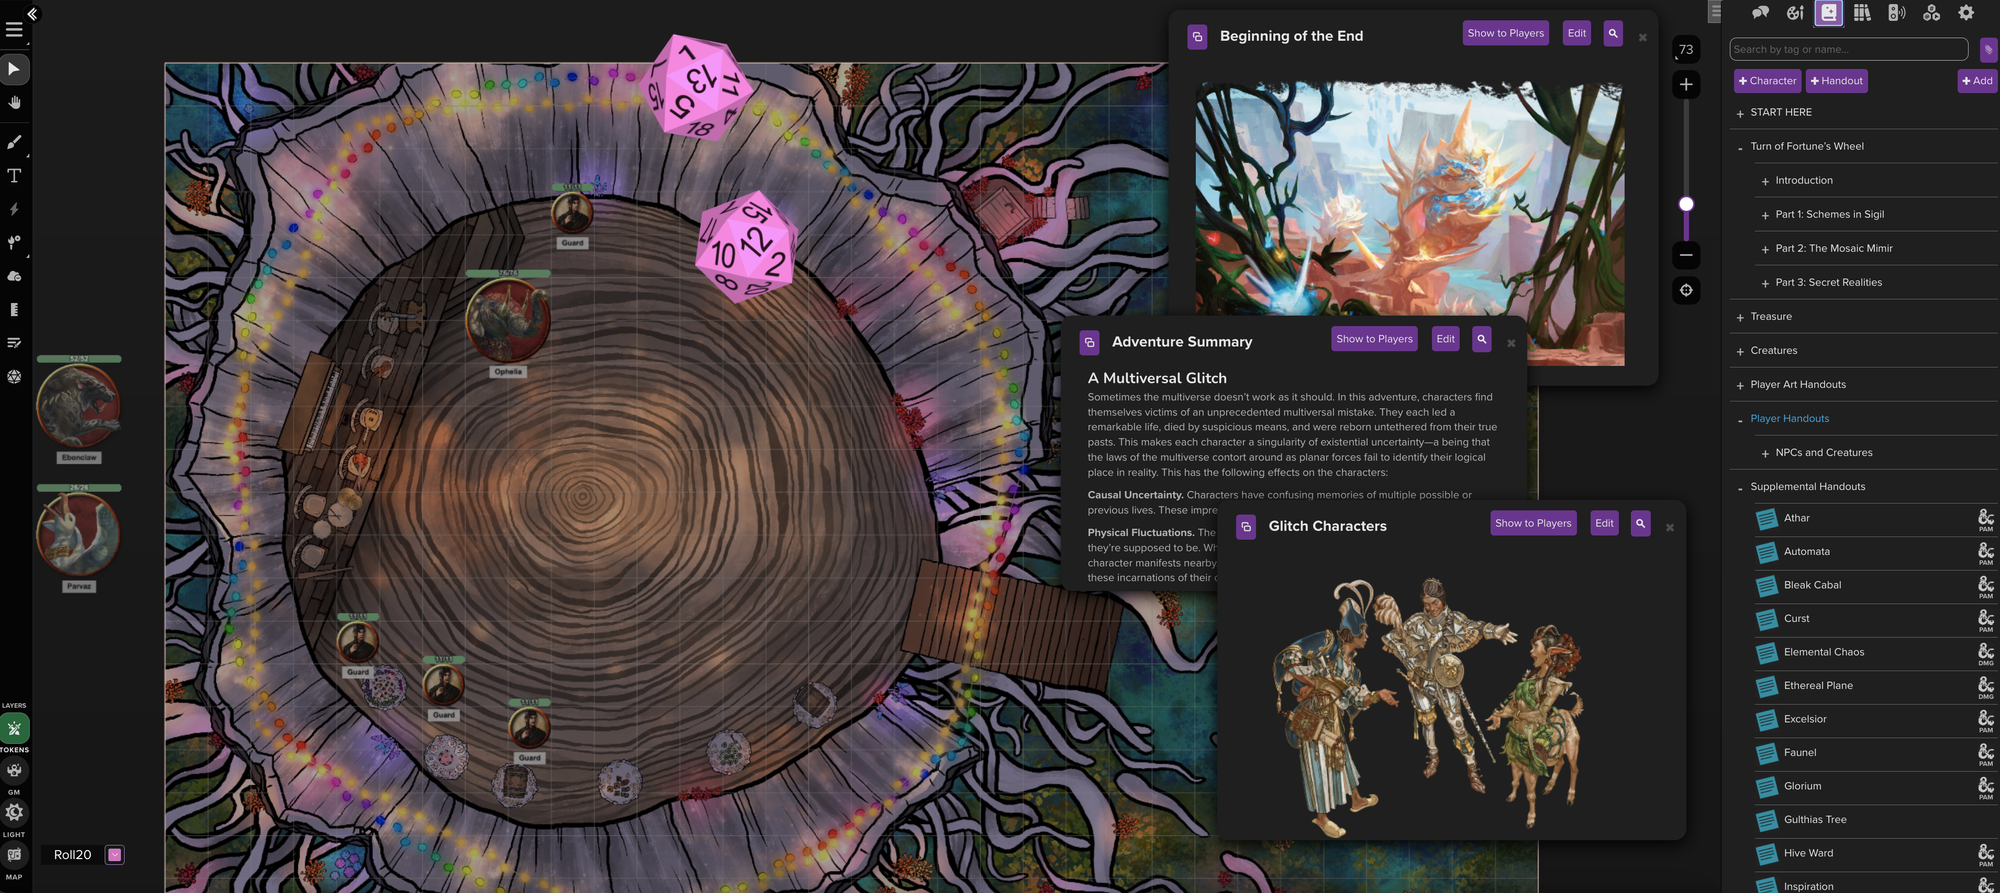The height and width of the screenshot is (893, 2000).
Task: Click the zoom out minus button
Action: click(1686, 255)
